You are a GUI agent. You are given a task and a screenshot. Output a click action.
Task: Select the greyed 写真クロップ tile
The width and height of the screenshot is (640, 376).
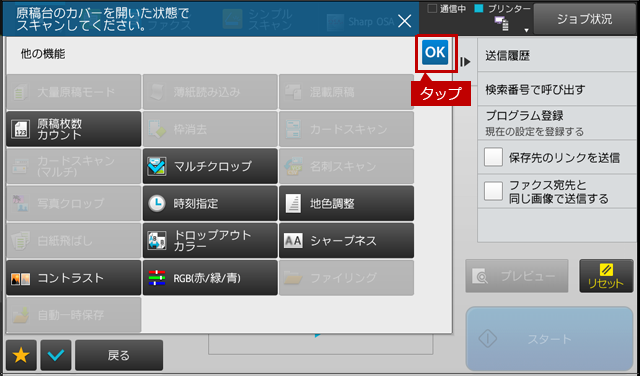point(73,203)
